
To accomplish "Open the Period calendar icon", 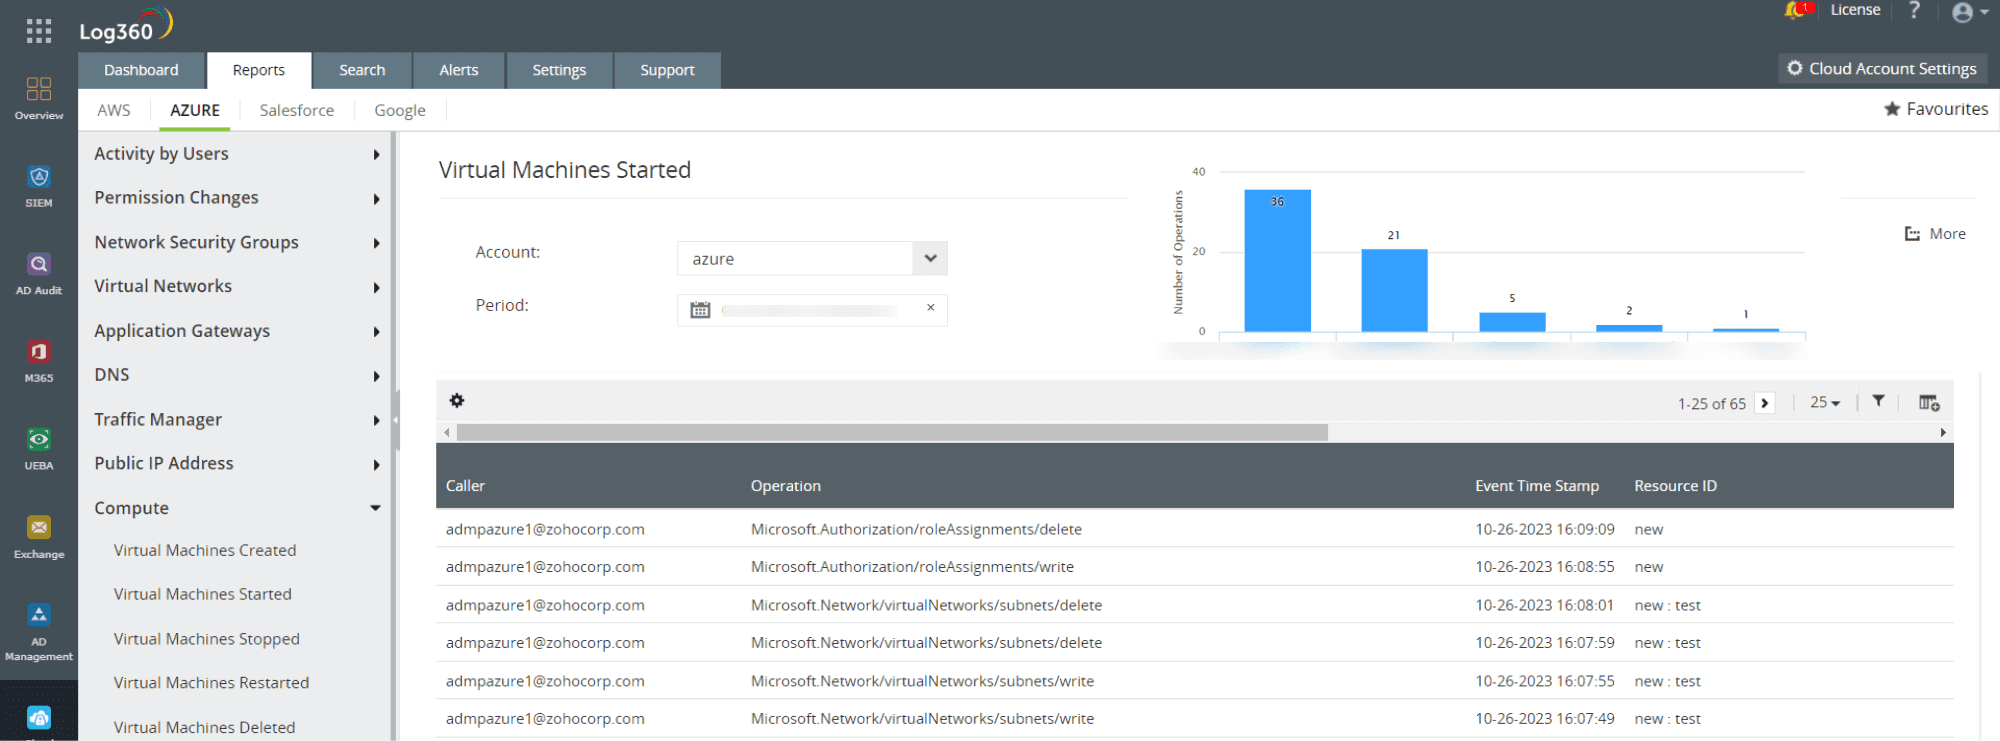I will (700, 310).
